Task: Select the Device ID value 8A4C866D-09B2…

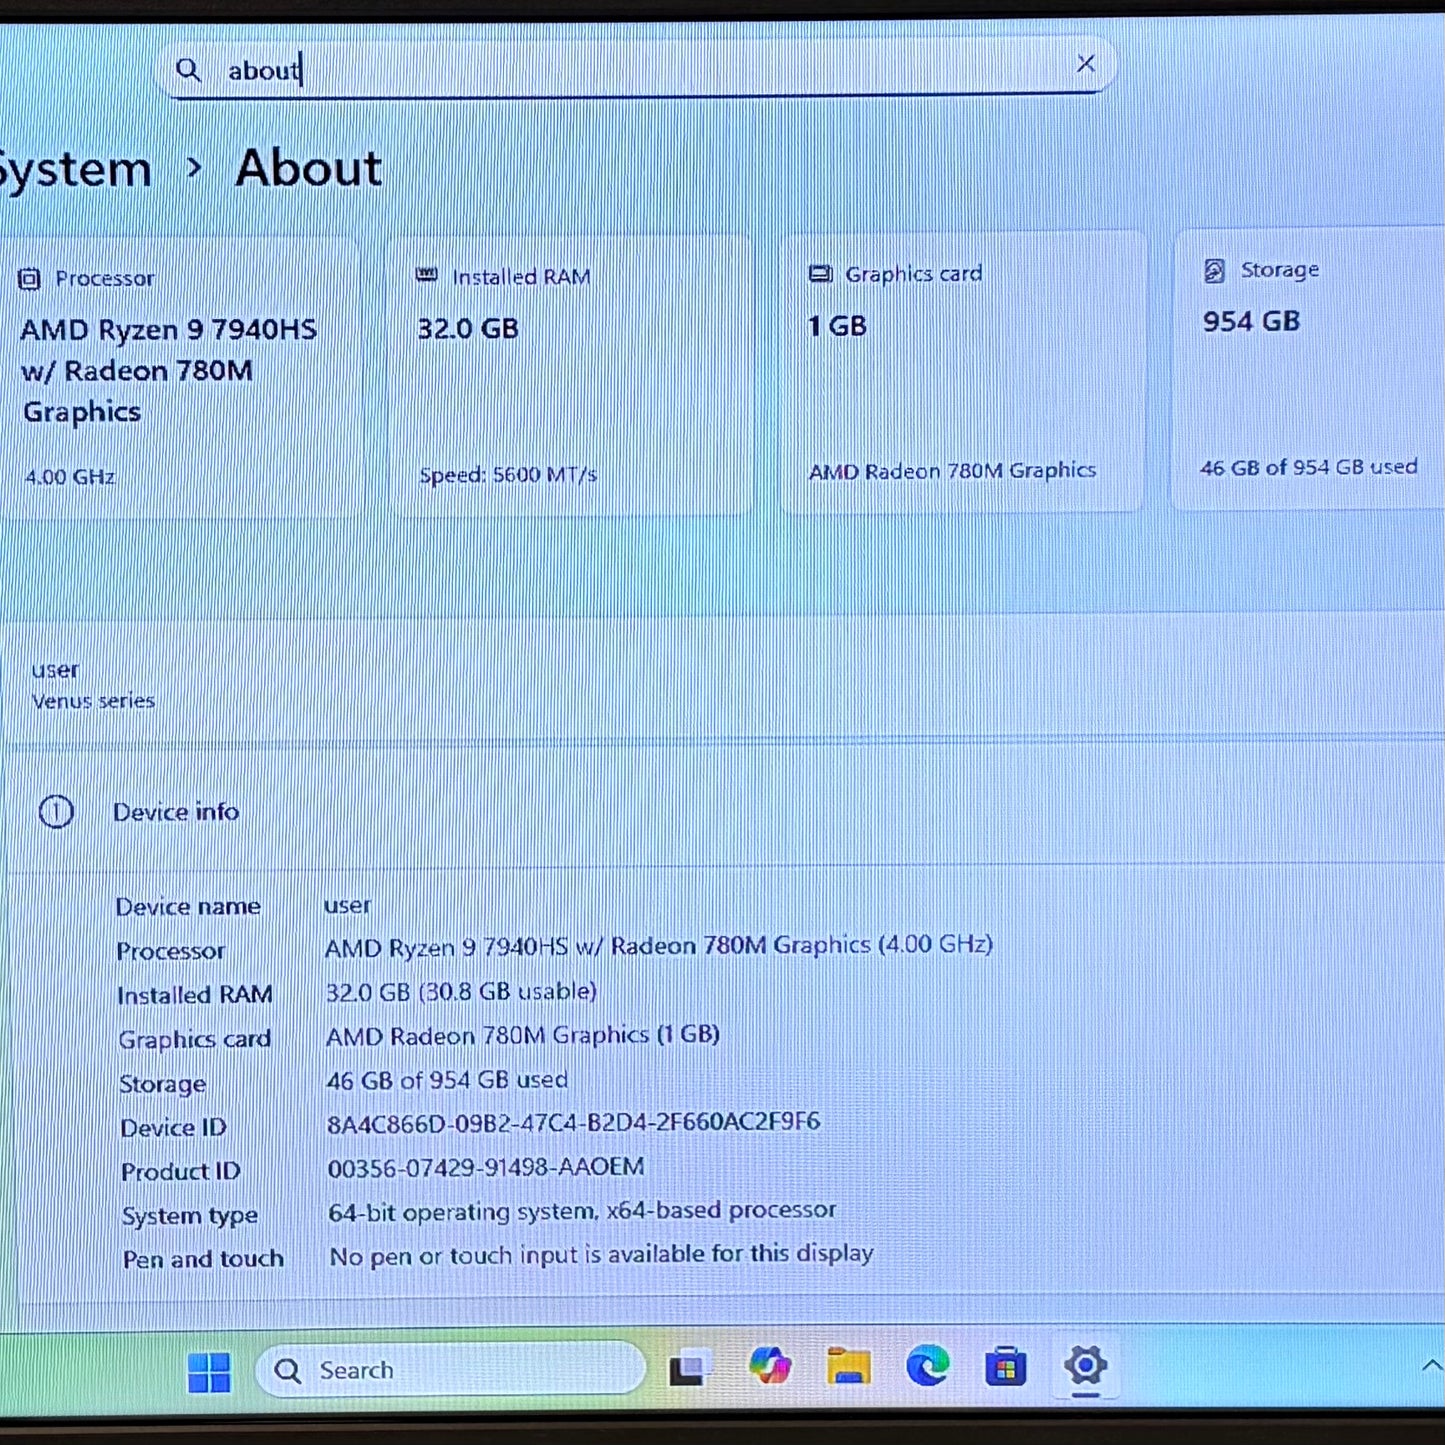Action: click(x=573, y=1122)
